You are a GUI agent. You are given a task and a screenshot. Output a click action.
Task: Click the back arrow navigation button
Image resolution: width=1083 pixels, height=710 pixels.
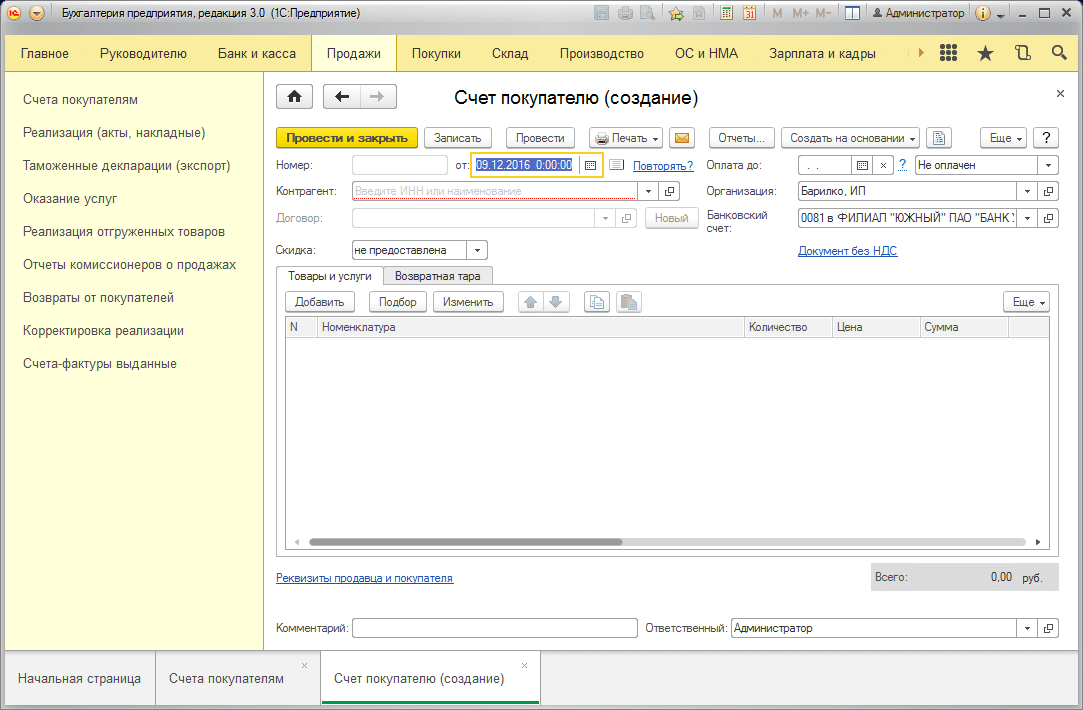(342, 97)
